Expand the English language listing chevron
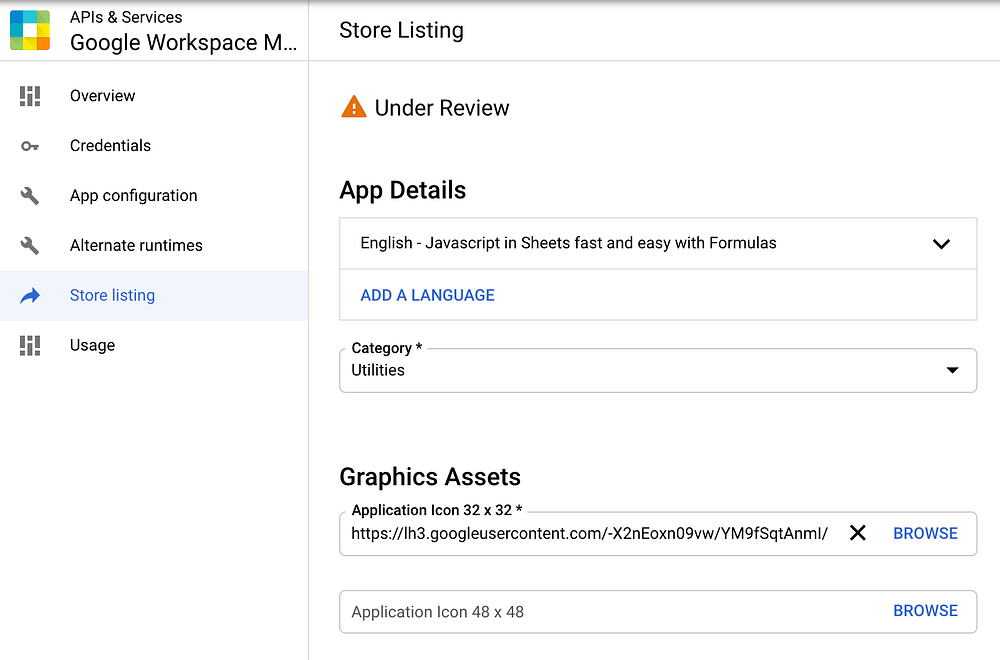This screenshot has width=1000, height=660. (941, 243)
